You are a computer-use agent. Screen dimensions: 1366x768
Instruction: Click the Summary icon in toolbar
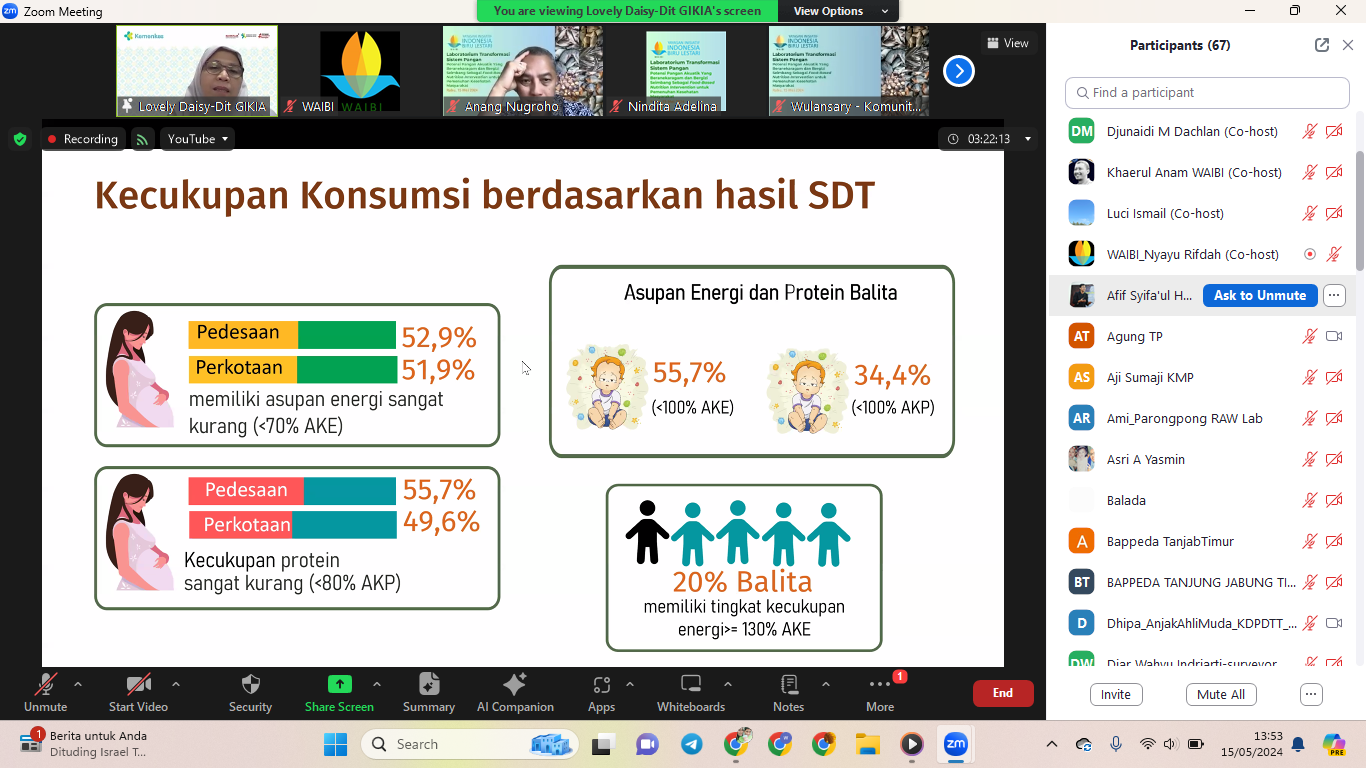[429, 686]
